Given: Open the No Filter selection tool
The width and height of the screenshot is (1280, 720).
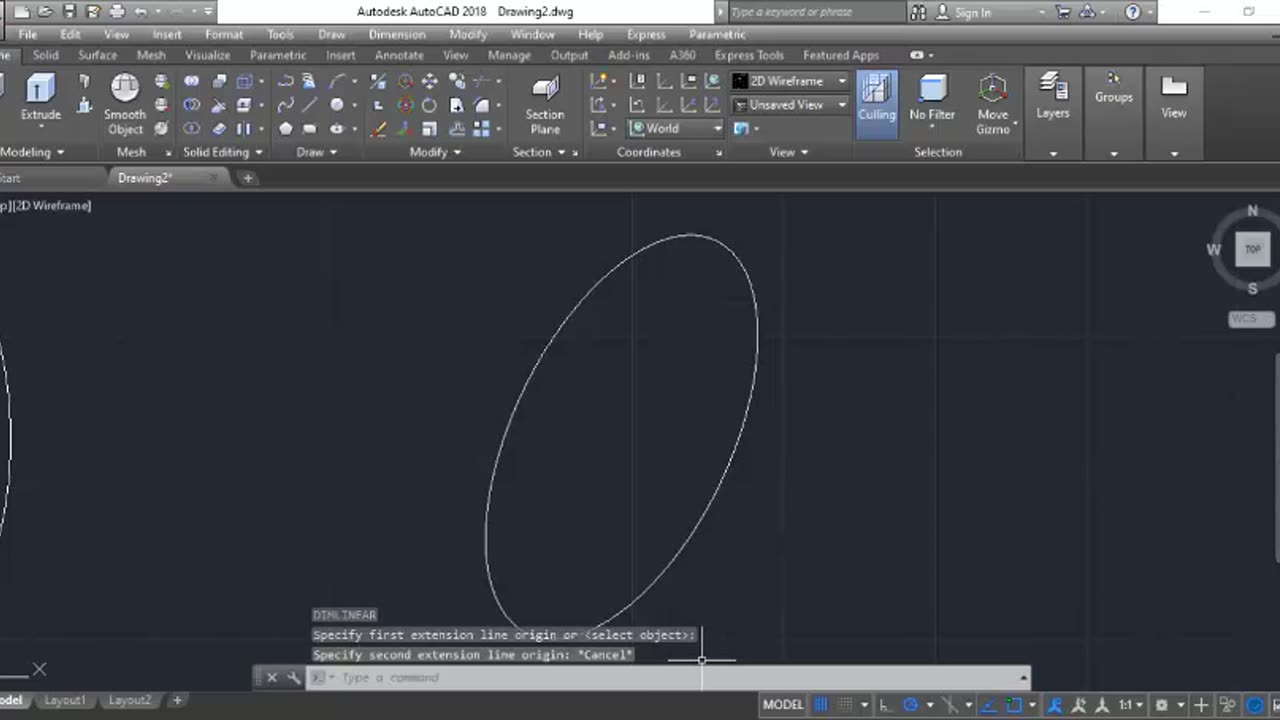Looking at the screenshot, I should pyautogui.click(x=932, y=98).
